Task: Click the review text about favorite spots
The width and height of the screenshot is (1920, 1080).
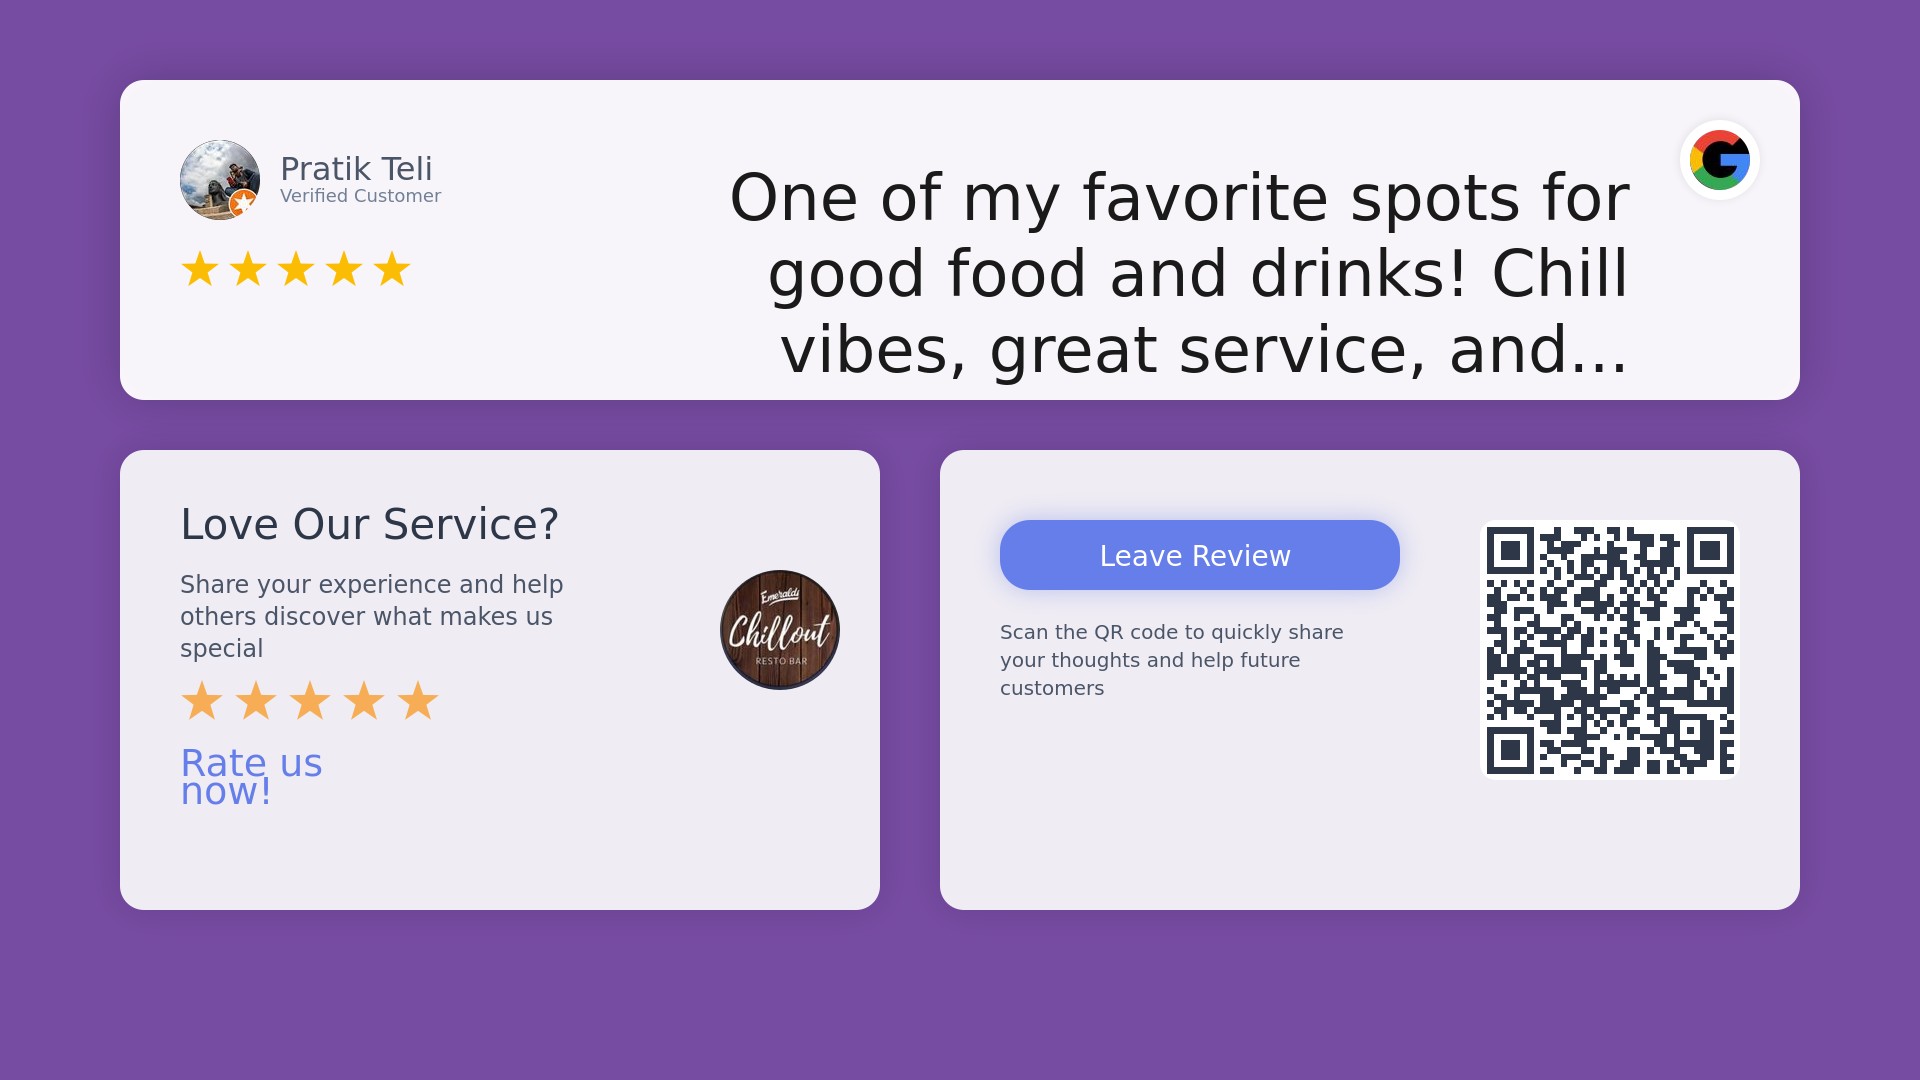Action: [1180, 273]
